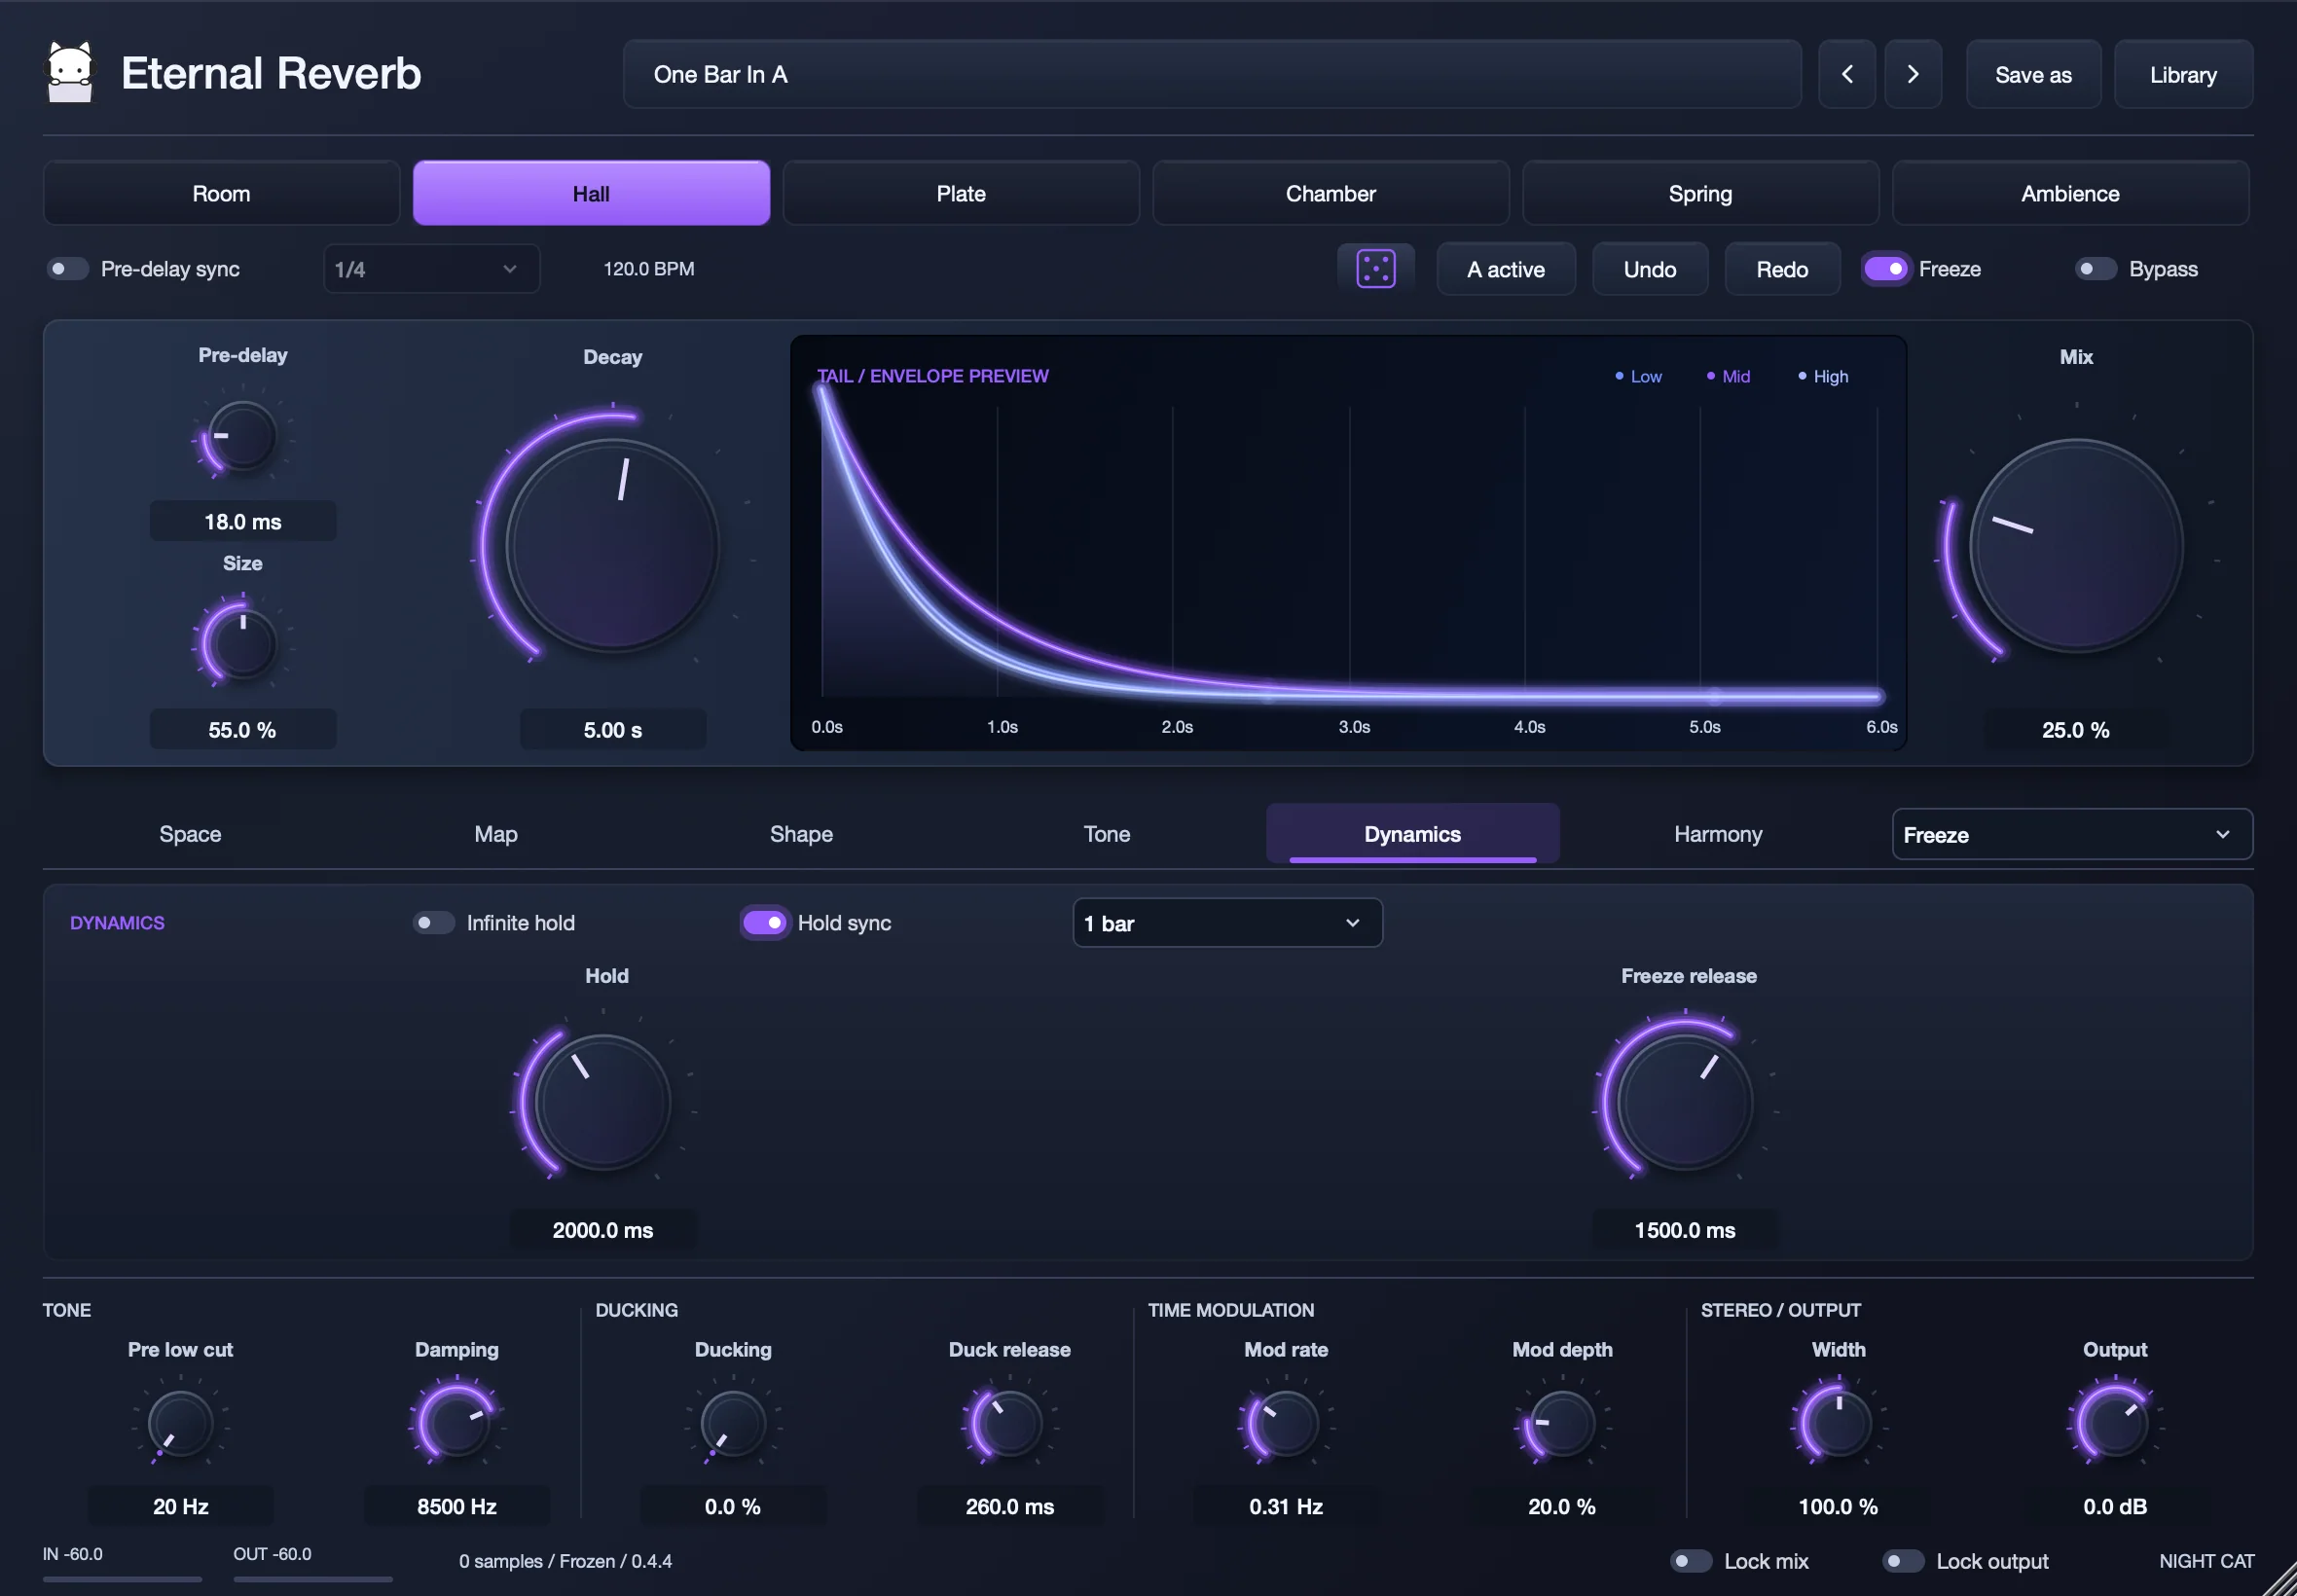Open the preset Library
This screenshot has width=2297, height=1596.
pyautogui.click(x=2183, y=74)
